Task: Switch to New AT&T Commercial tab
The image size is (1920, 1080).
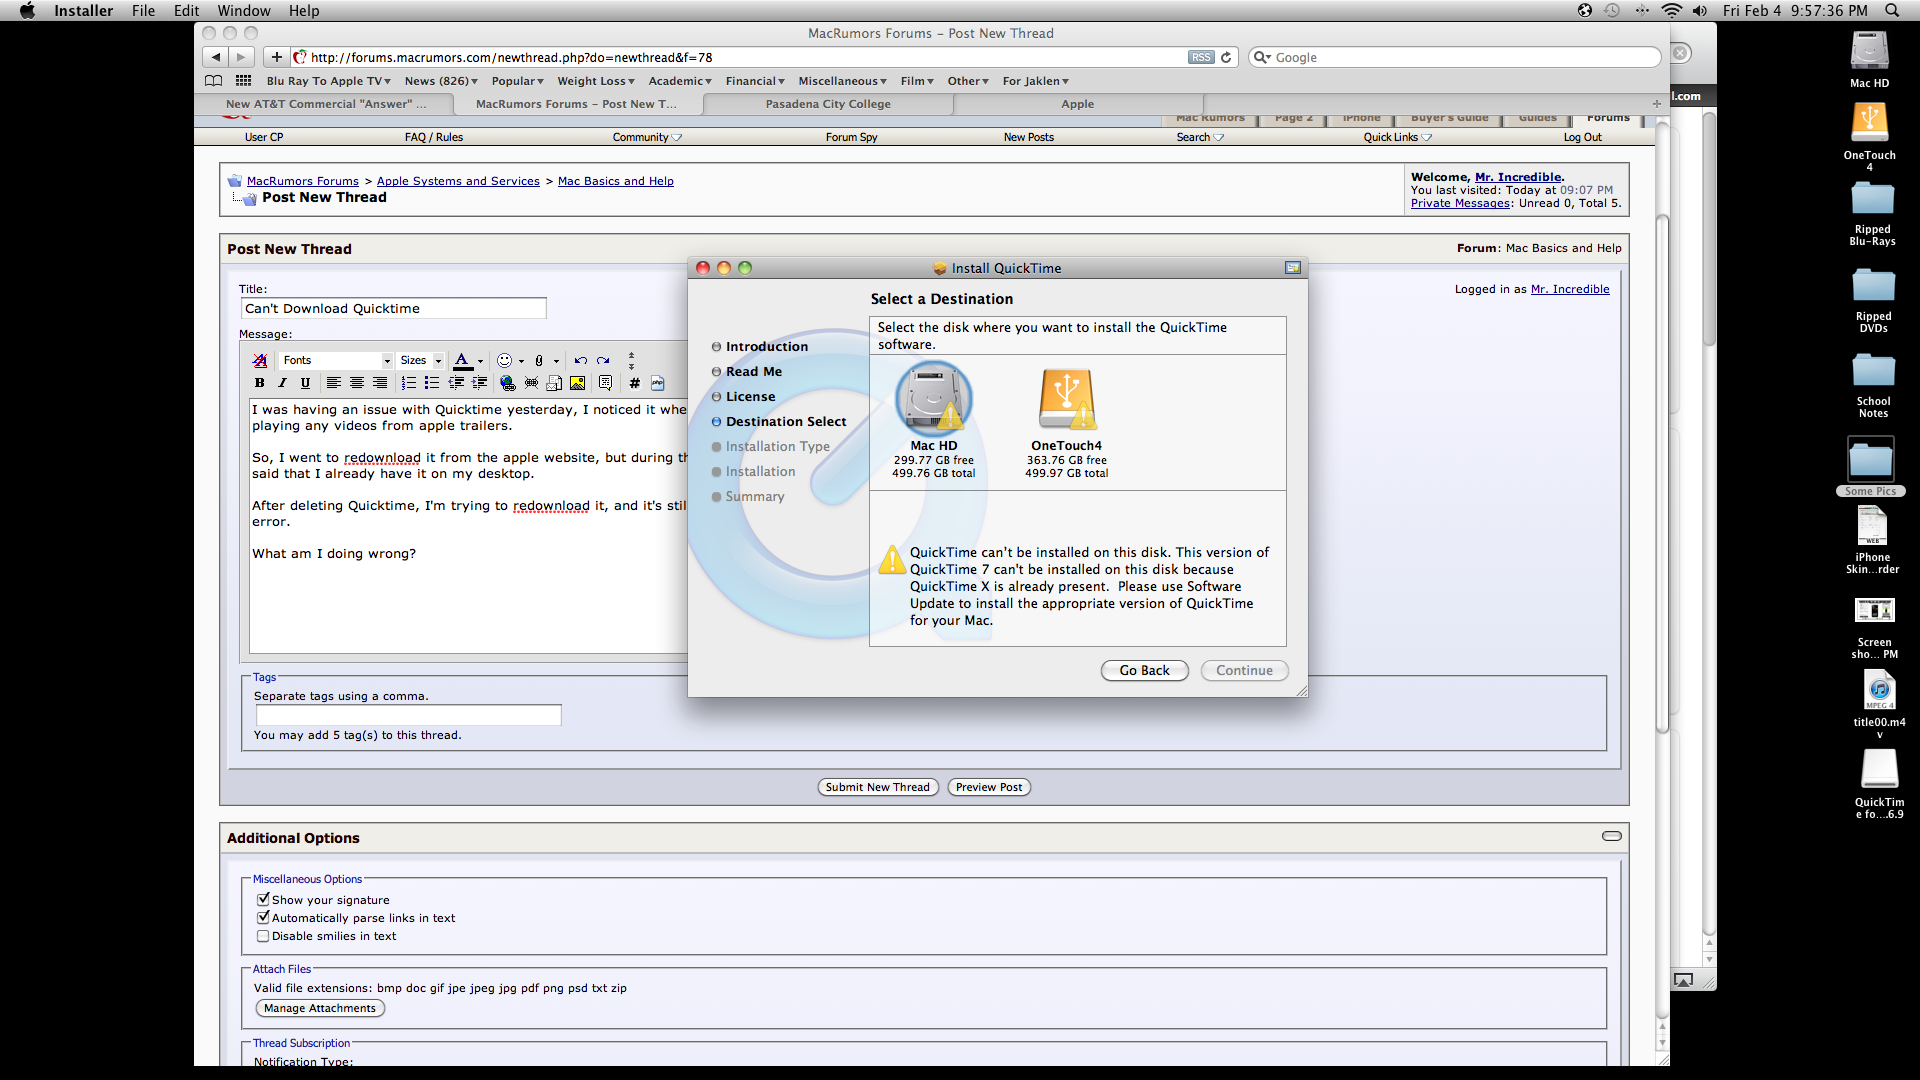Action: tap(326, 104)
